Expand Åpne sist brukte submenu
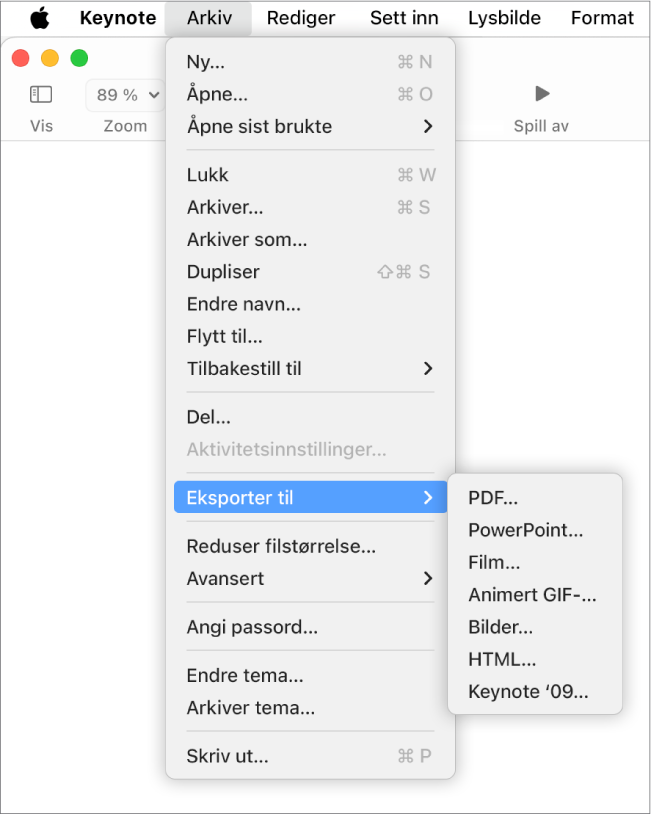The image size is (651, 814). [x=310, y=126]
